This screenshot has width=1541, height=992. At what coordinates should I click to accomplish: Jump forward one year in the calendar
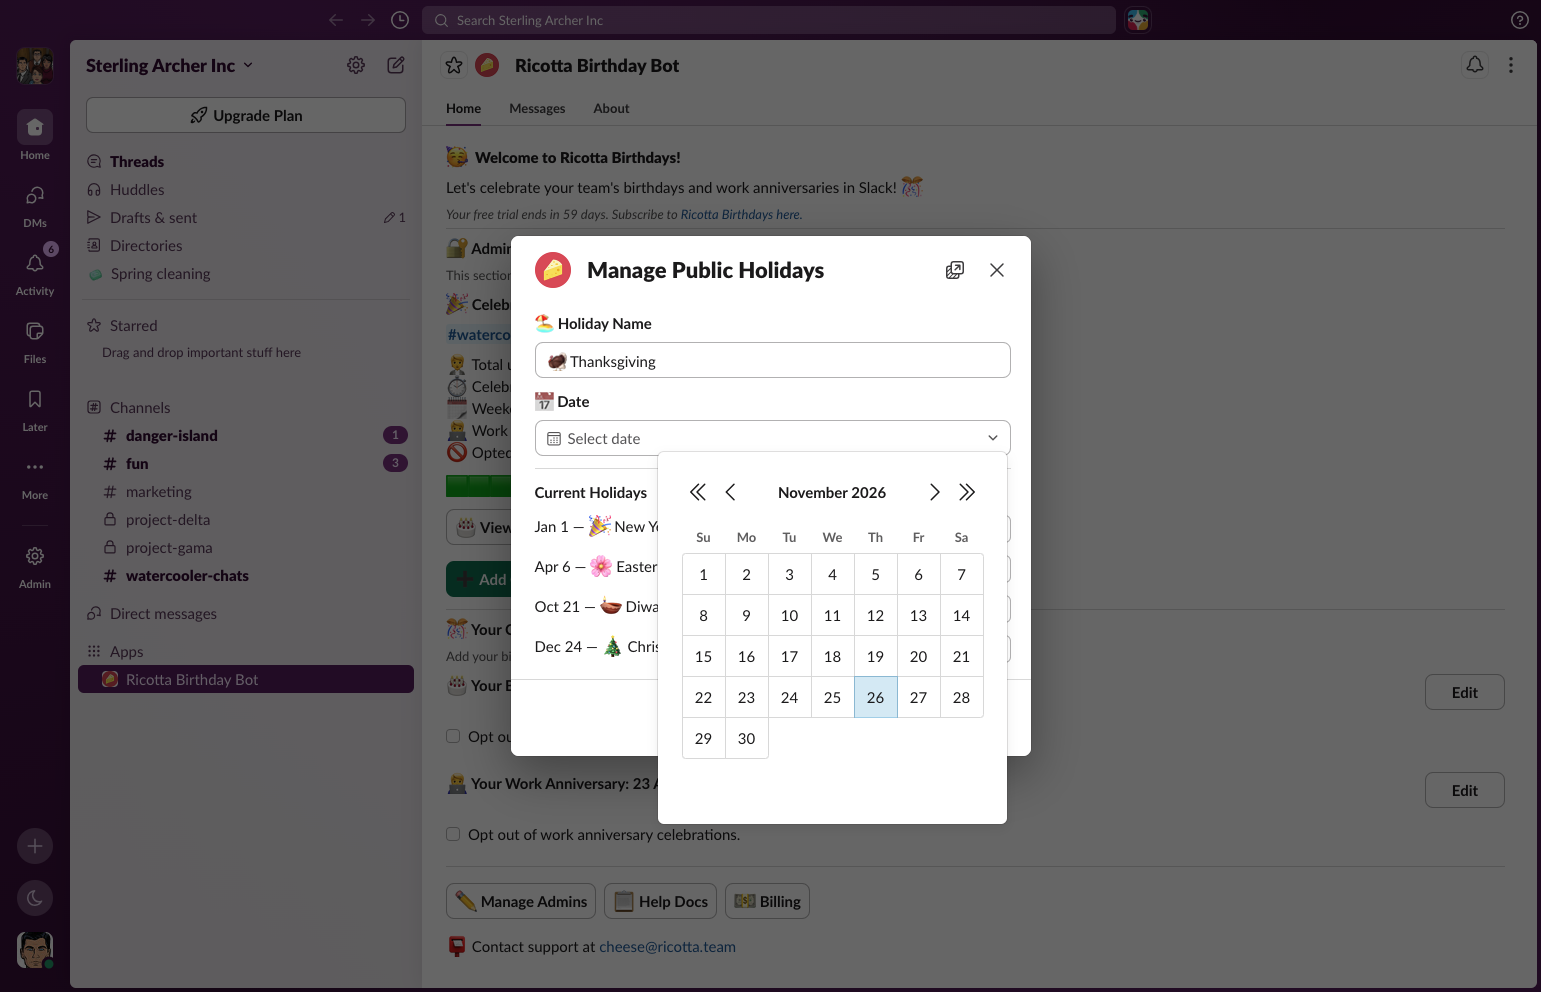pos(967,492)
